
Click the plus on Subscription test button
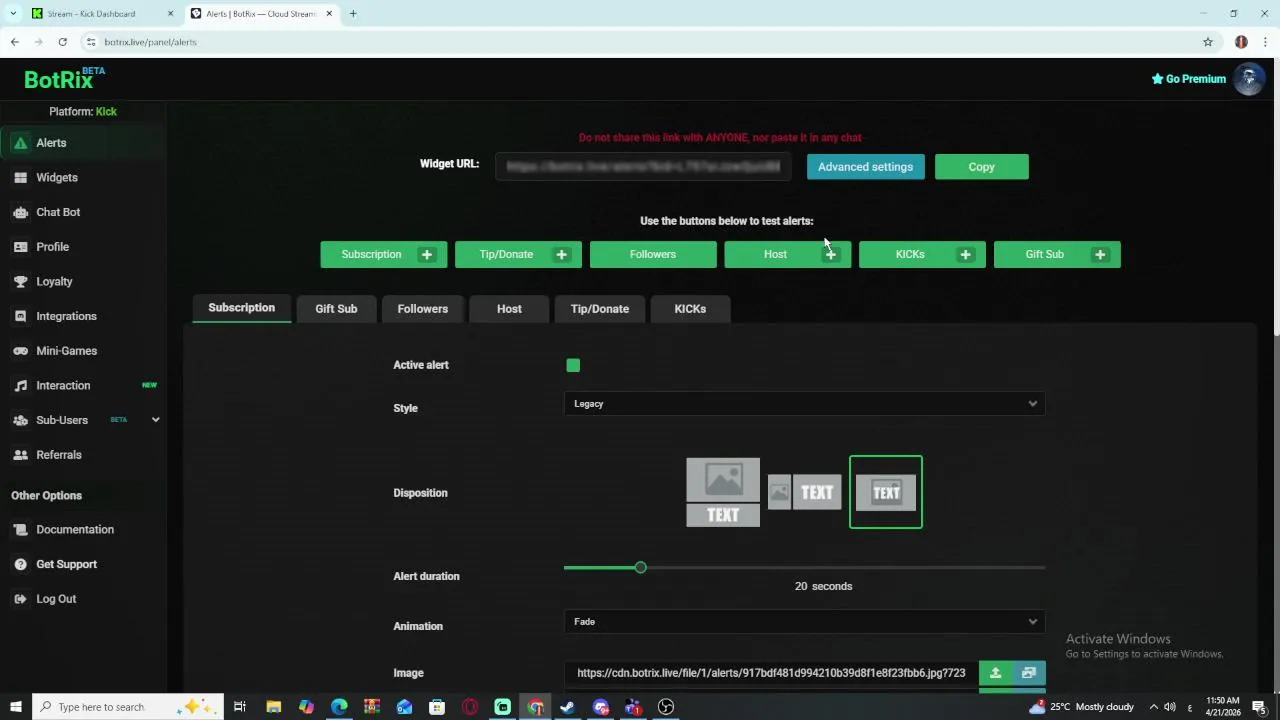pos(427,255)
